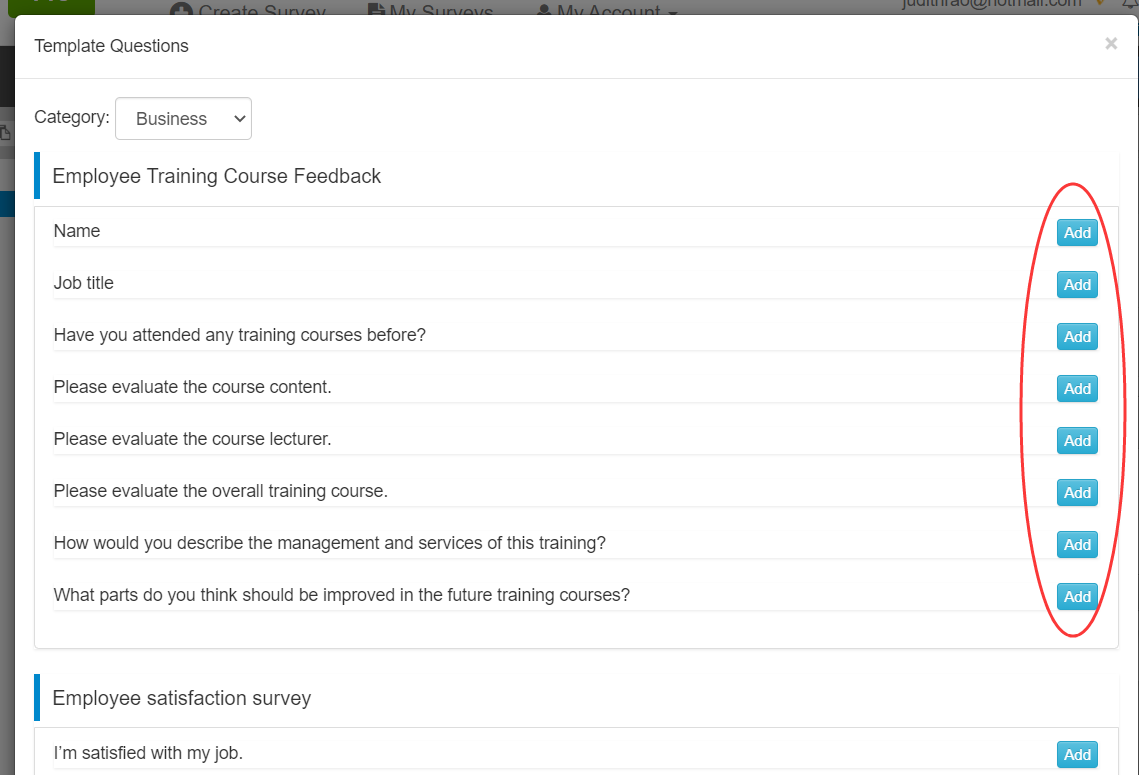Close the Template Questions dialog
Image resolution: width=1139 pixels, height=775 pixels.
point(1111,44)
